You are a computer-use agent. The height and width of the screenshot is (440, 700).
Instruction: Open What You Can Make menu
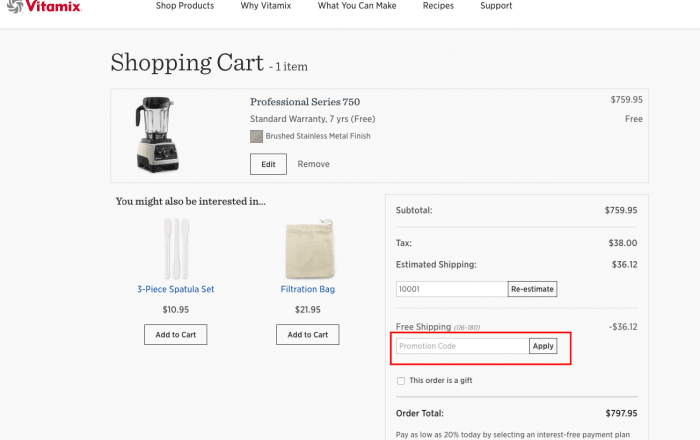(x=357, y=6)
